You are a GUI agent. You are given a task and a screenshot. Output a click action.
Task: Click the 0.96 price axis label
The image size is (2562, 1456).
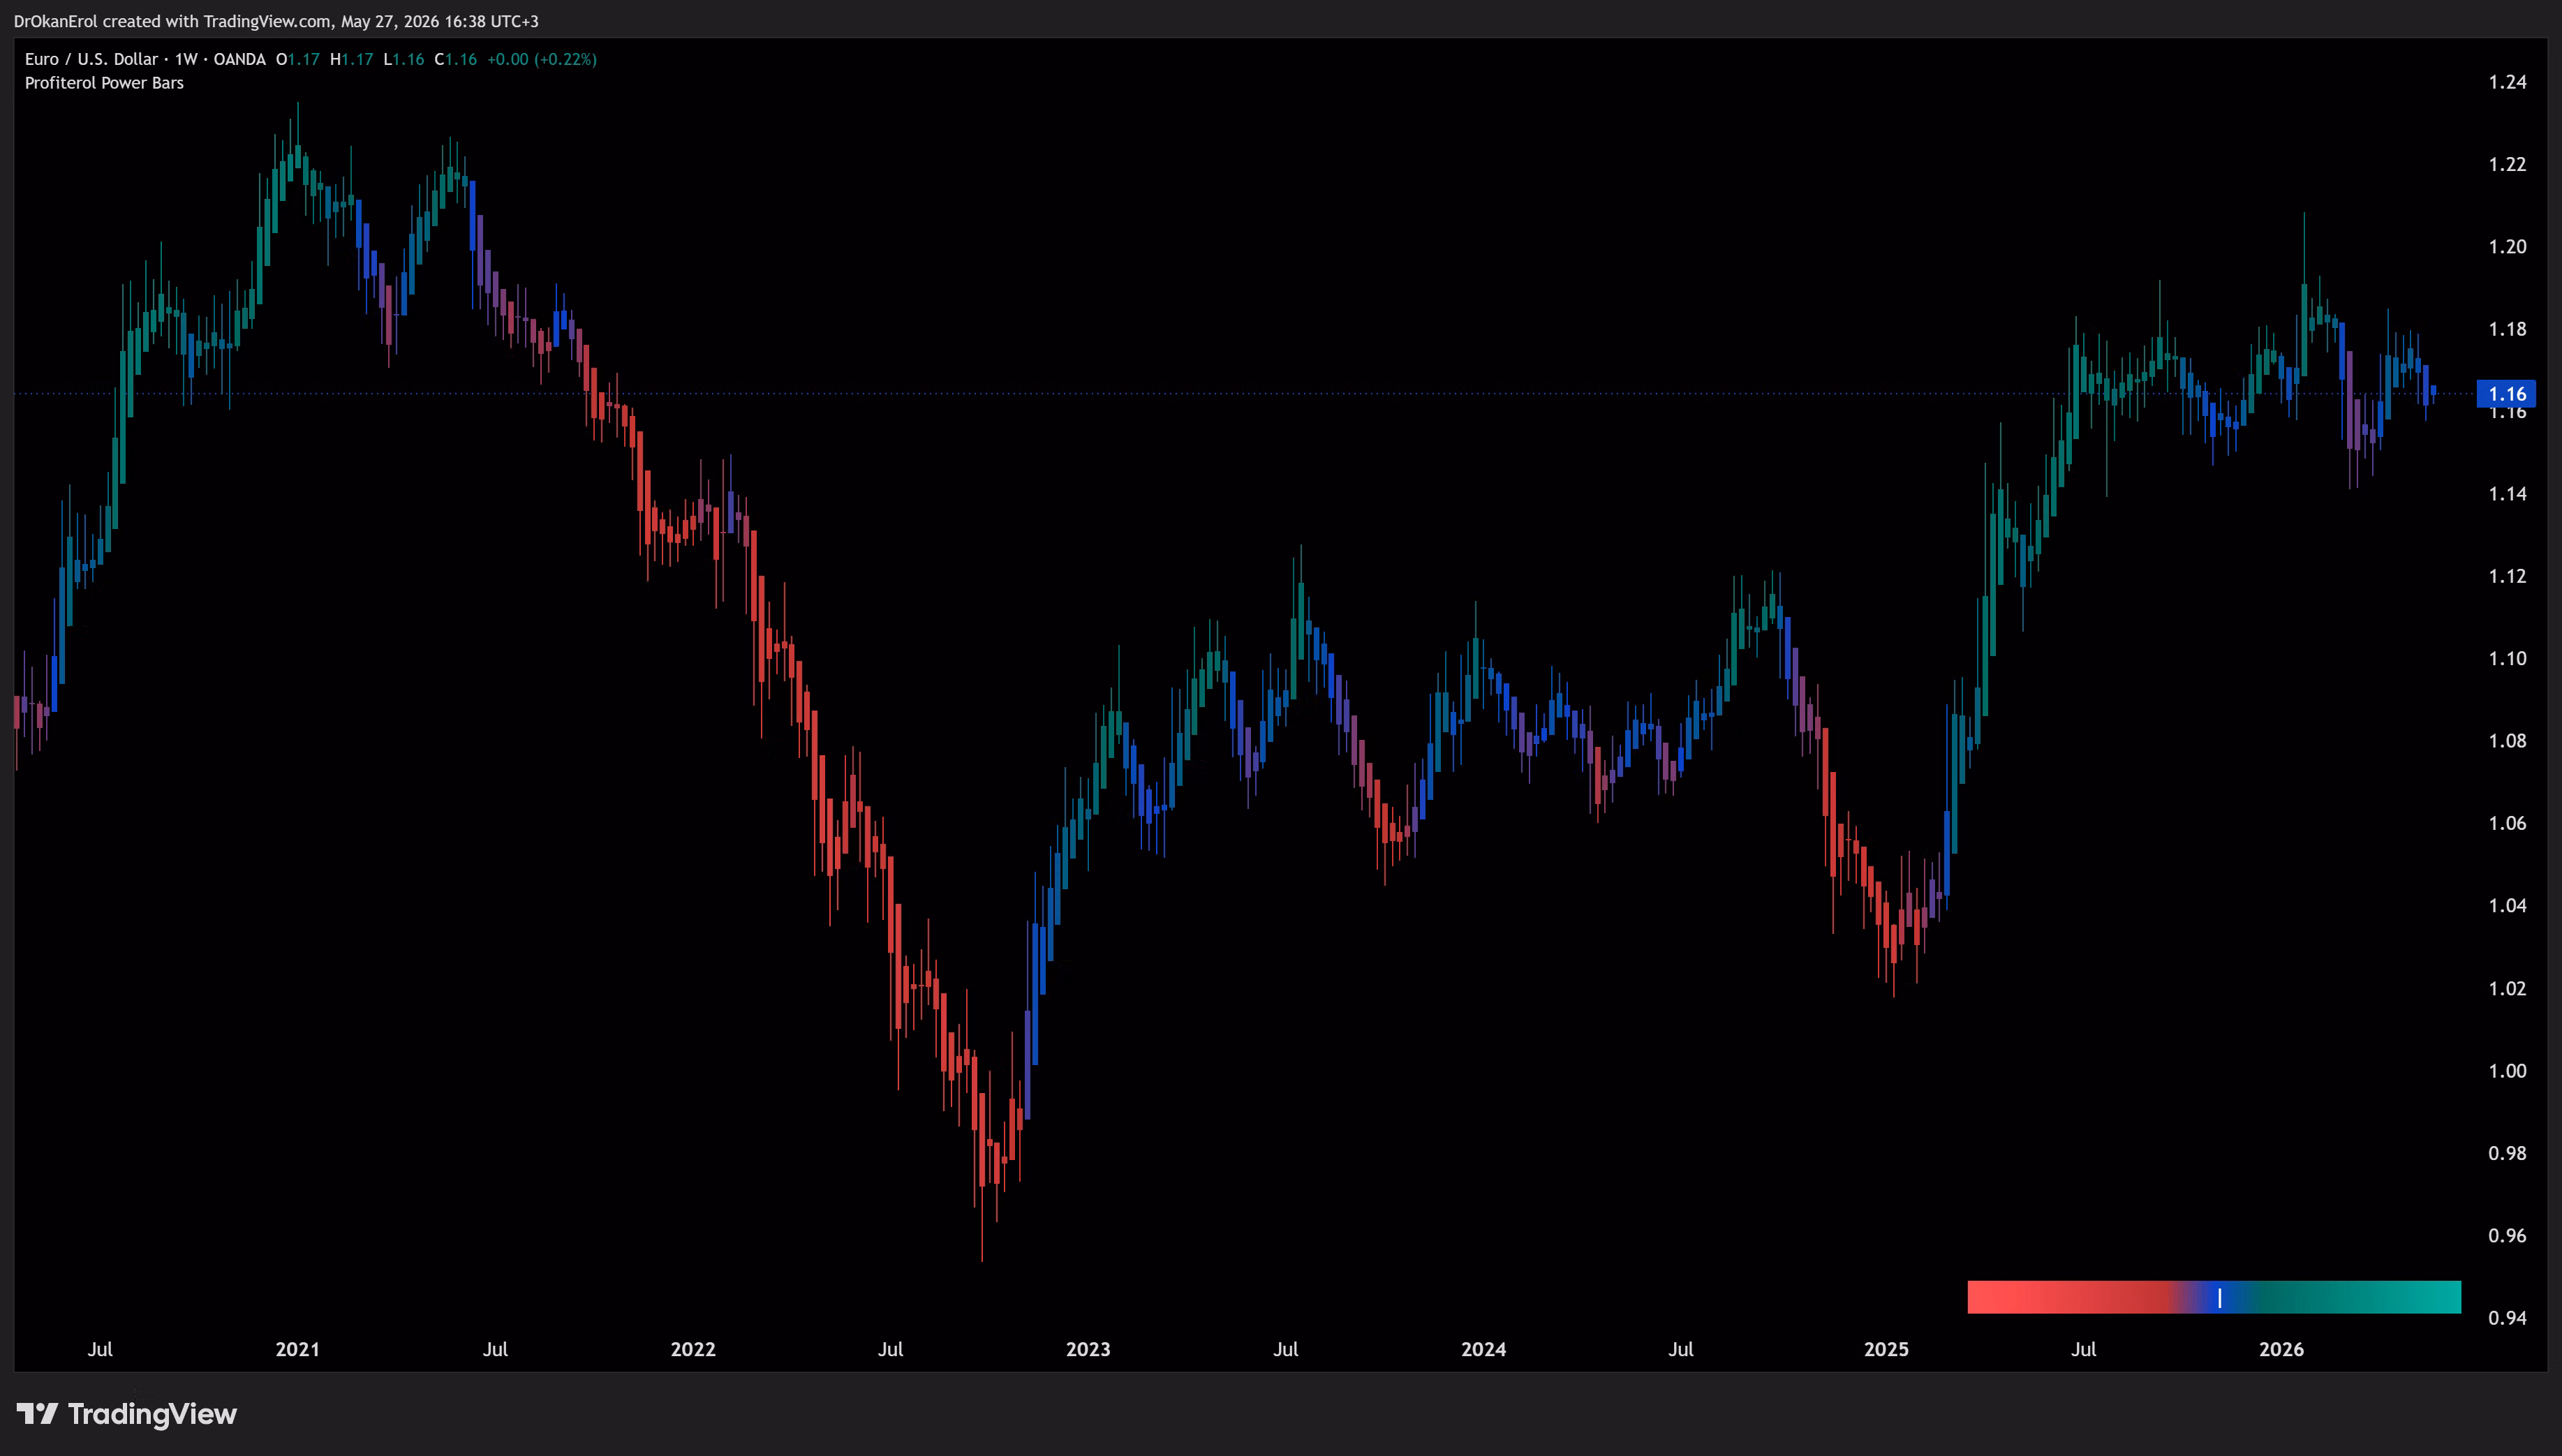[x=2507, y=1236]
